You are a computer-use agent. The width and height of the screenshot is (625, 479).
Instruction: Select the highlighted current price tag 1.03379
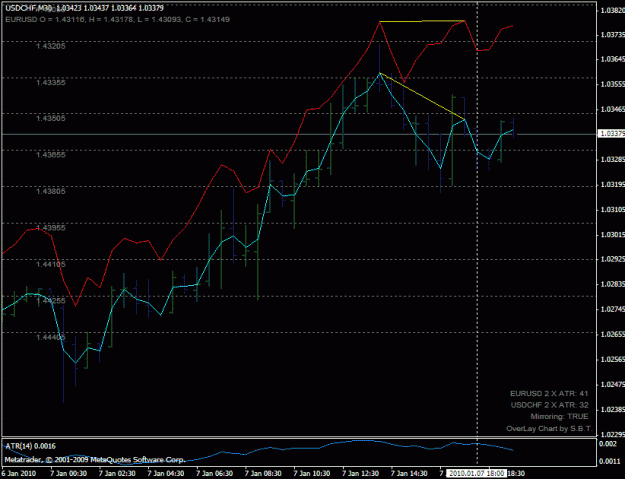click(x=611, y=134)
